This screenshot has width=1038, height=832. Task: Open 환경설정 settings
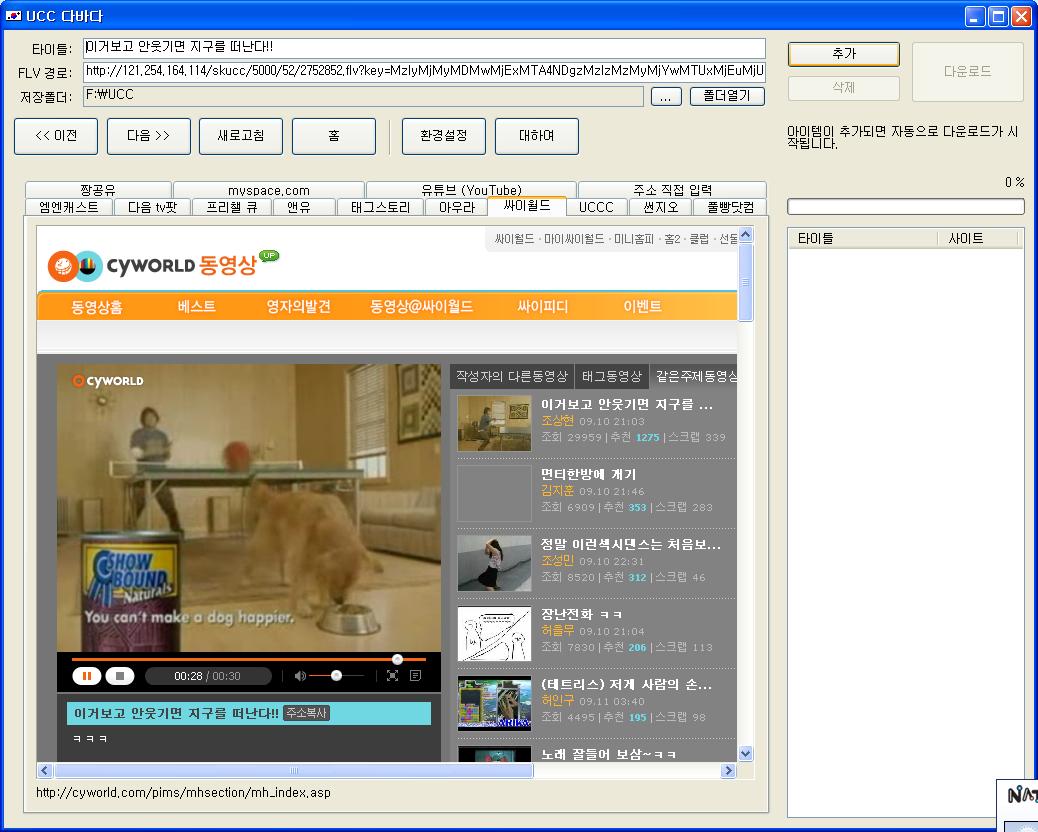pos(444,136)
